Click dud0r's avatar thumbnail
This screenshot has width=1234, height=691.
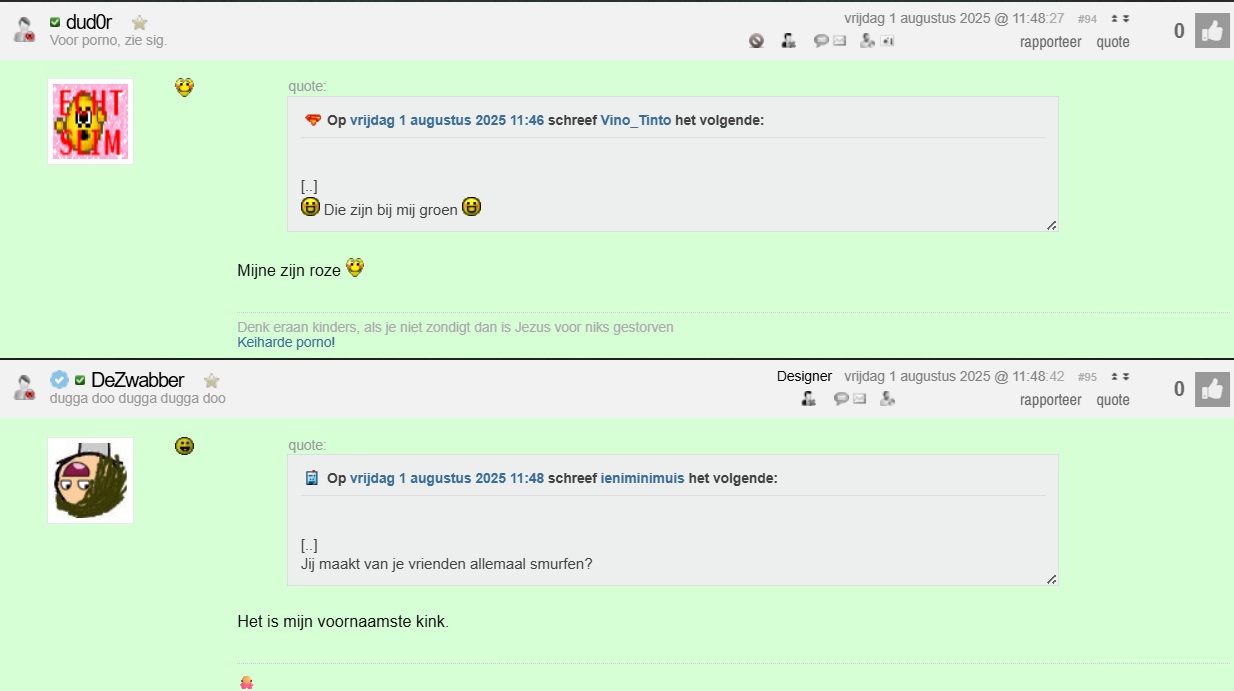point(90,122)
